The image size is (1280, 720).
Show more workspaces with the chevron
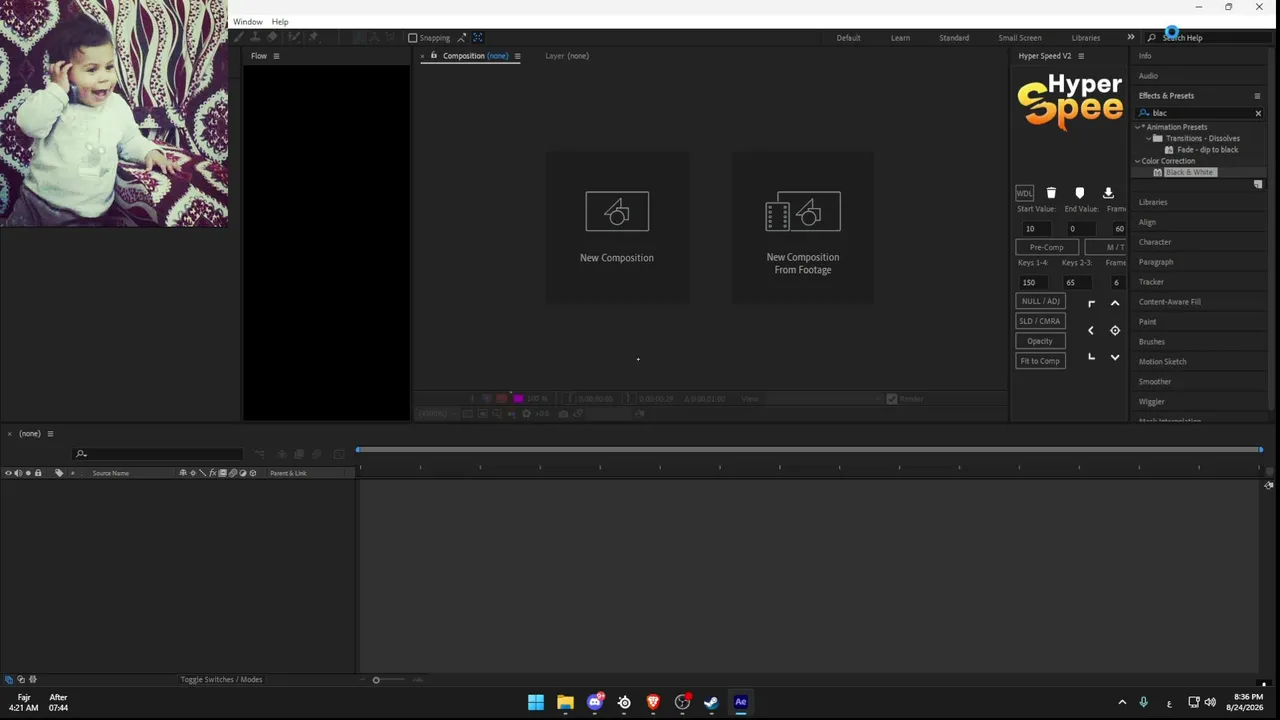pos(1131,38)
